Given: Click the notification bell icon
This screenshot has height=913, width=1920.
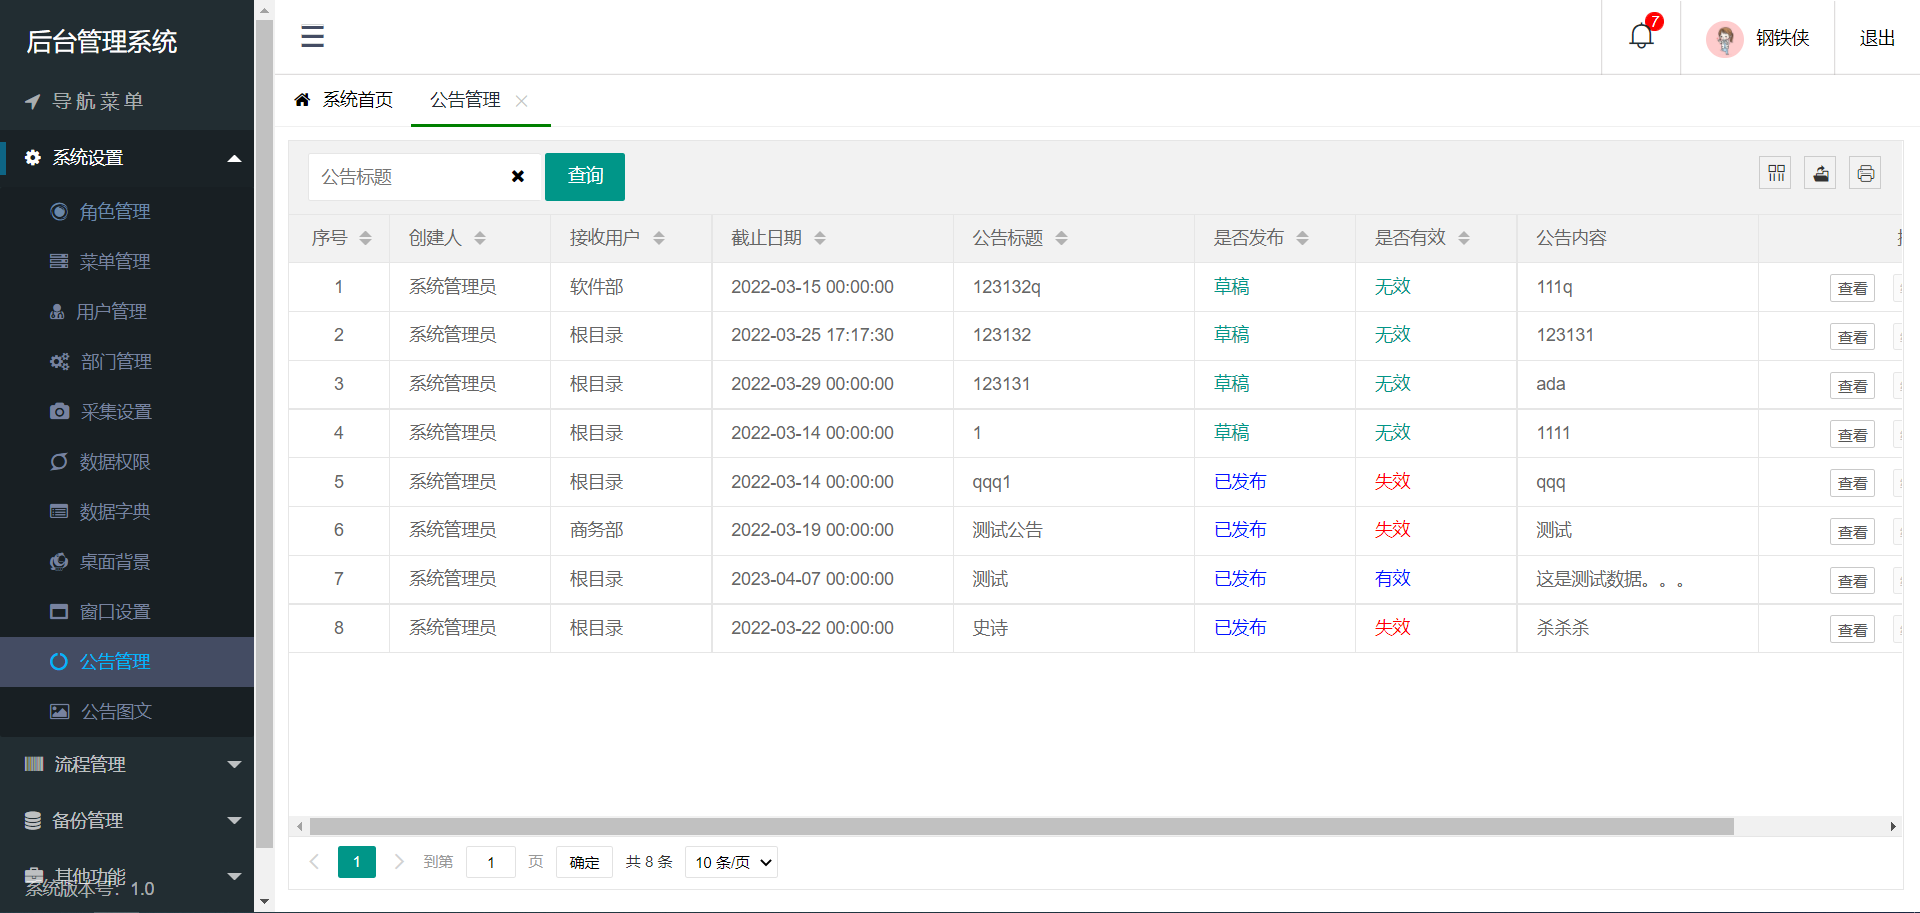Looking at the screenshot, I should [x=1640, y=33].
